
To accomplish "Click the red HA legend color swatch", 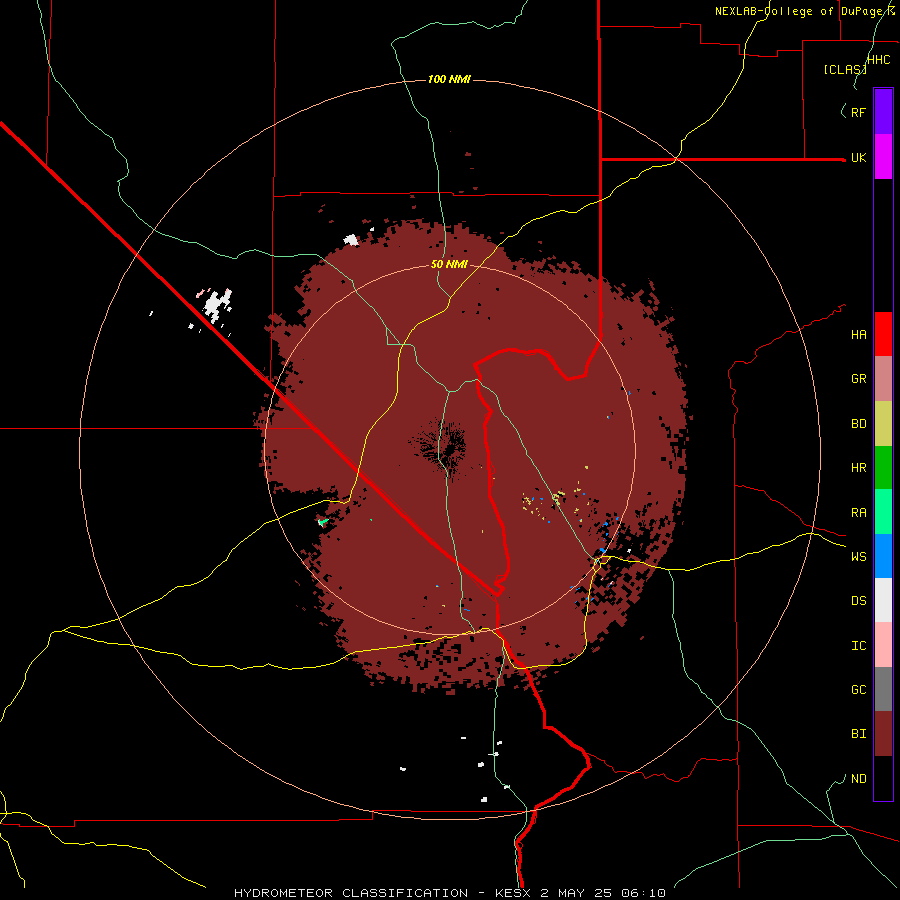I will (x=883, y=334).
